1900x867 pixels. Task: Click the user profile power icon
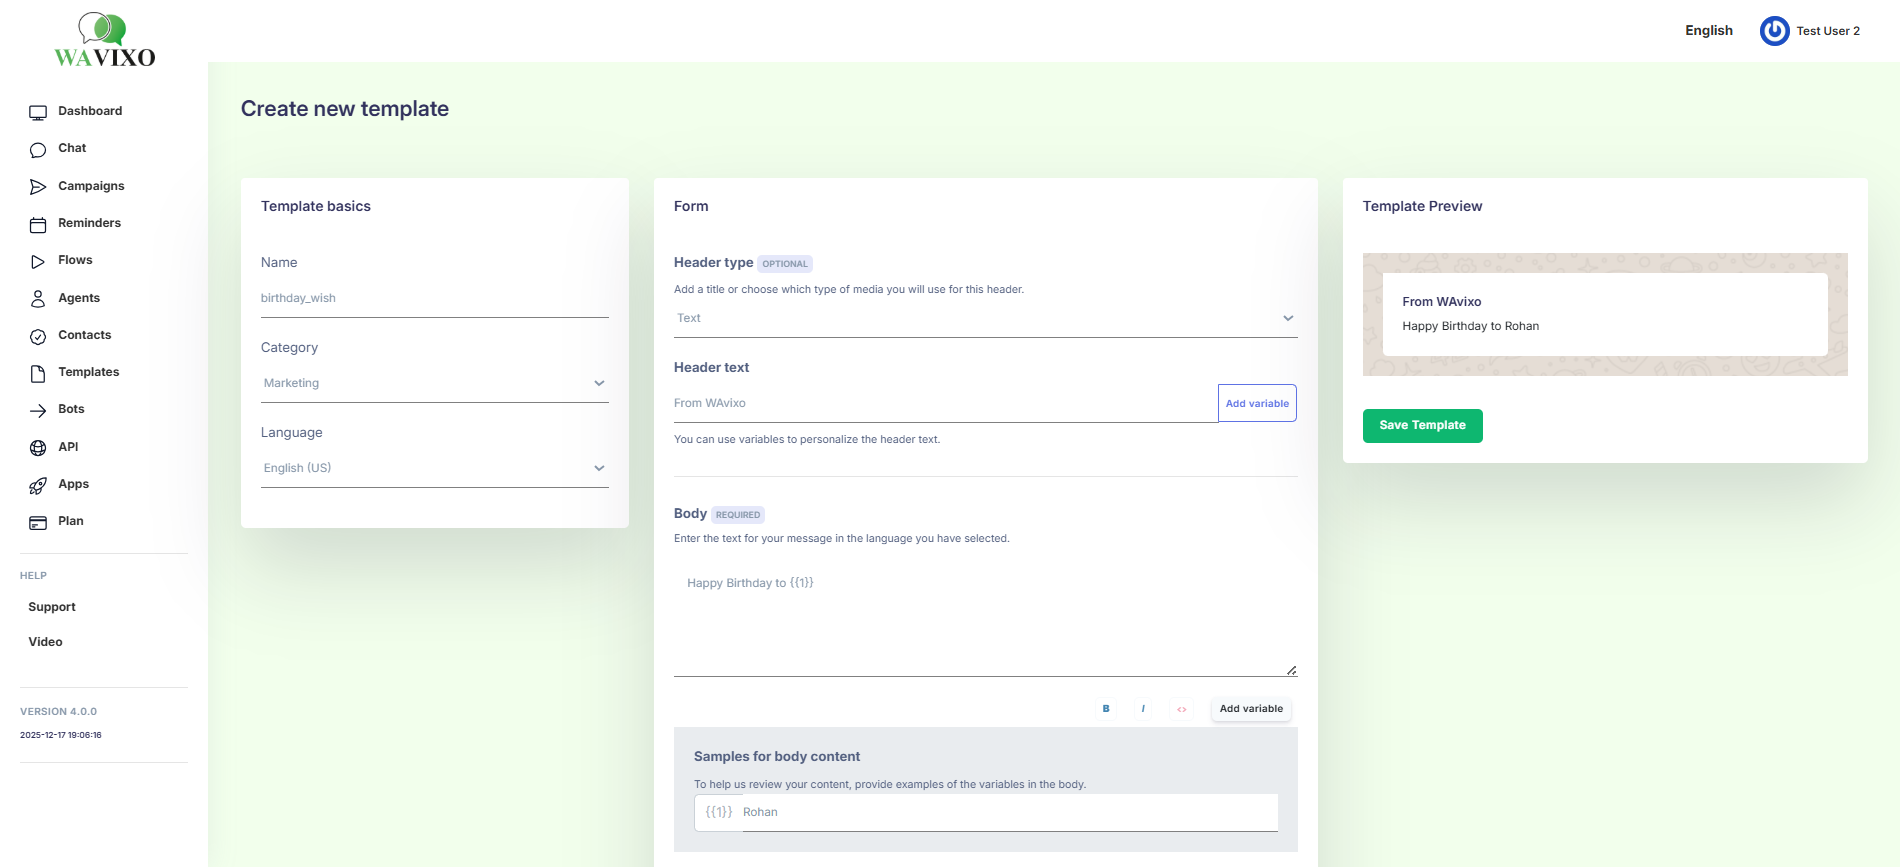[1774, 31]
